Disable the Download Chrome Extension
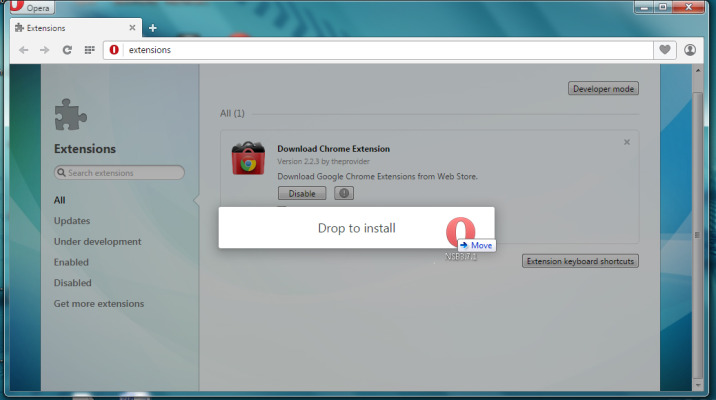 coord(301,193)
